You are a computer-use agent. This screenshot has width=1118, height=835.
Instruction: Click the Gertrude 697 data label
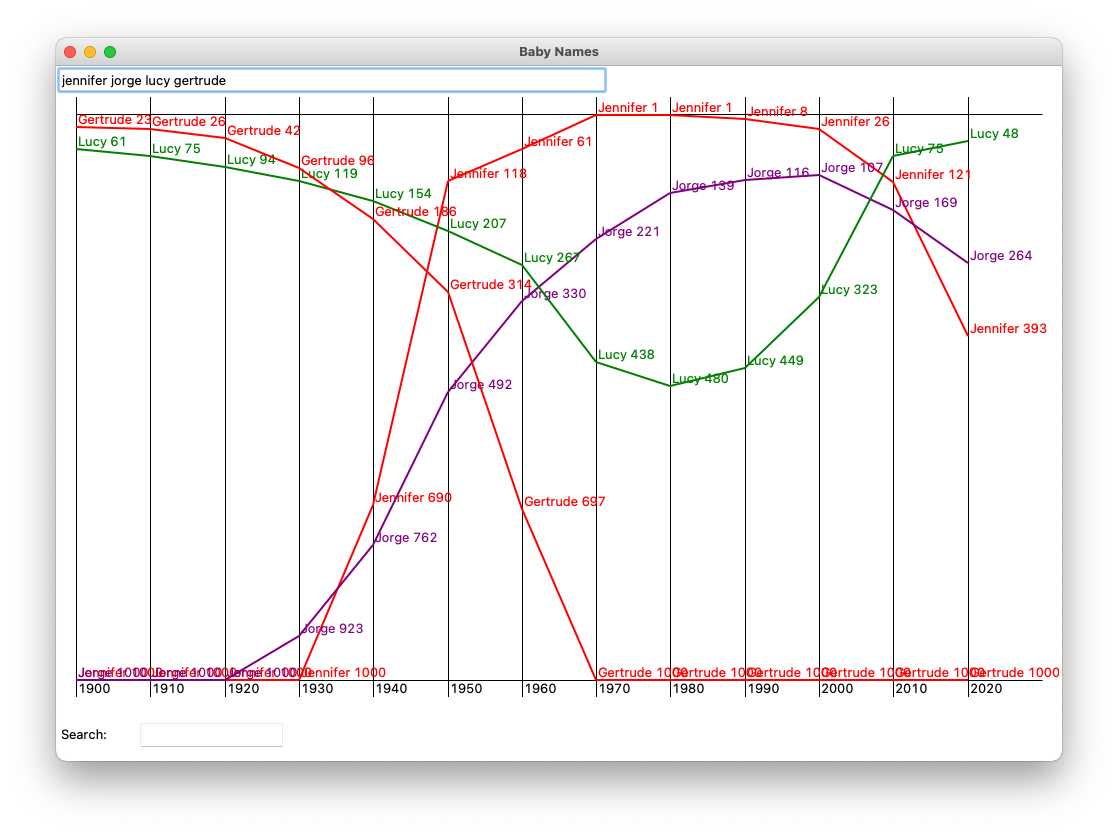[564, 502]
